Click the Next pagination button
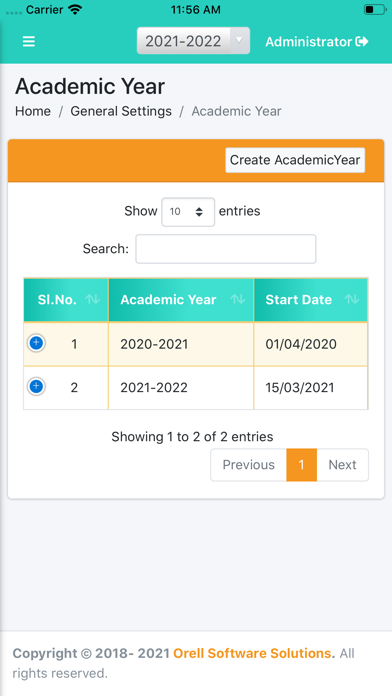392x696 pixels. (342, 465)
